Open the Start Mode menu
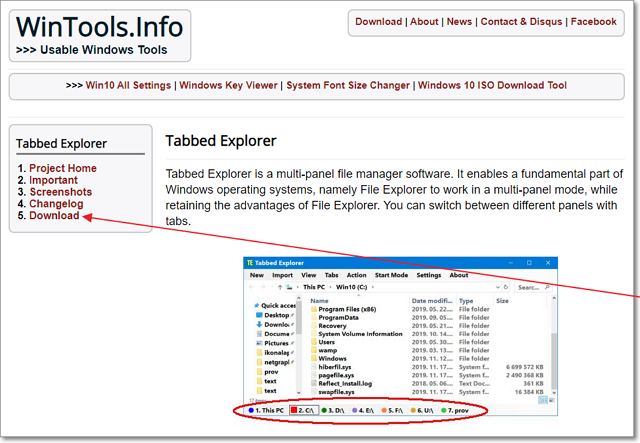Screen dimensions: 640x443 (391, 275)
